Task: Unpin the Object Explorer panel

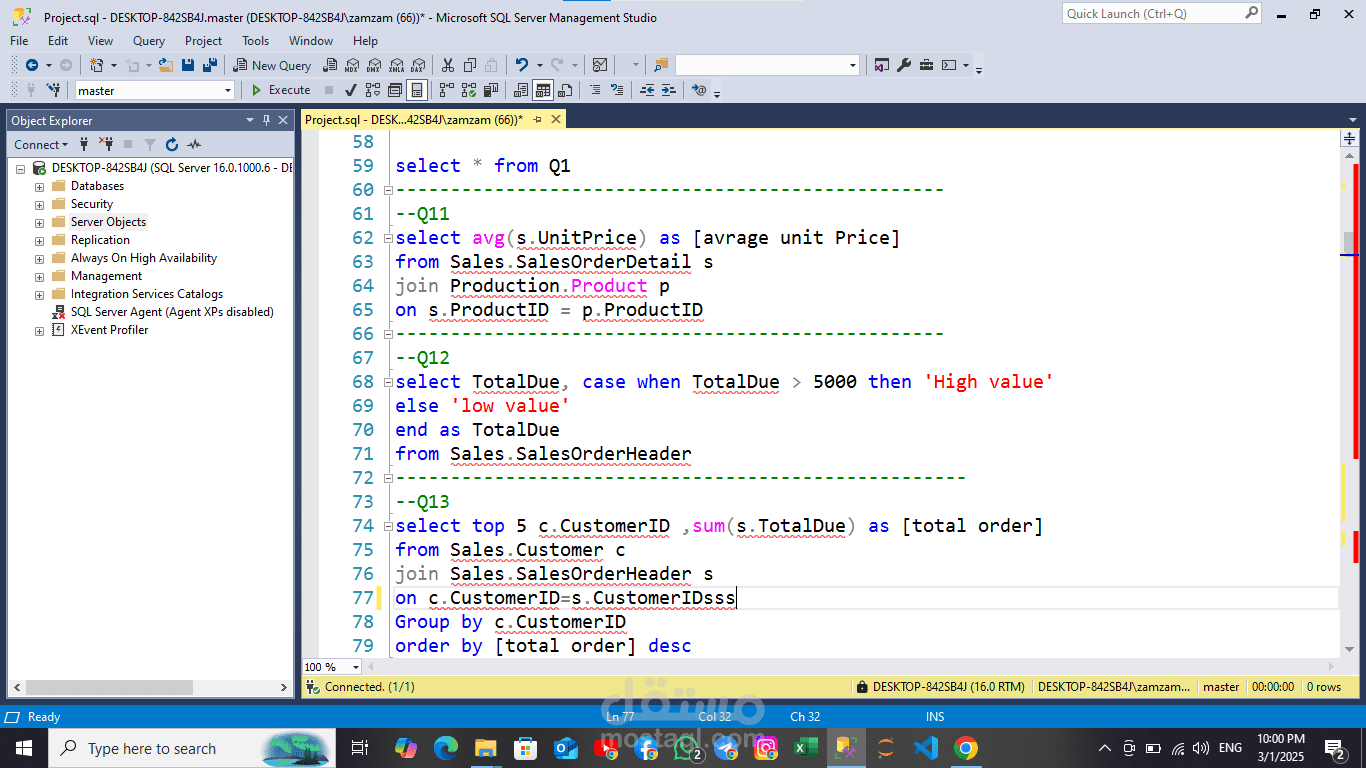Action: click(x=267, y=119)
